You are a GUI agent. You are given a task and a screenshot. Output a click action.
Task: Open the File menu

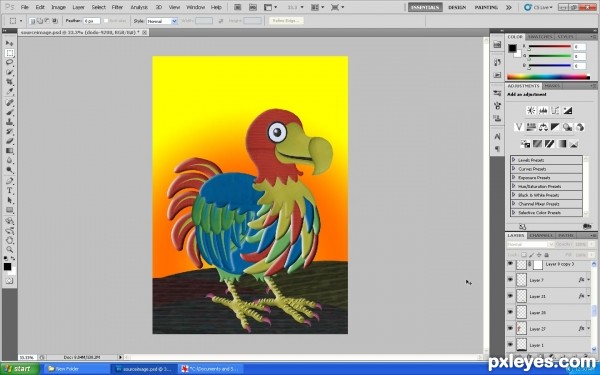(24, 7)
